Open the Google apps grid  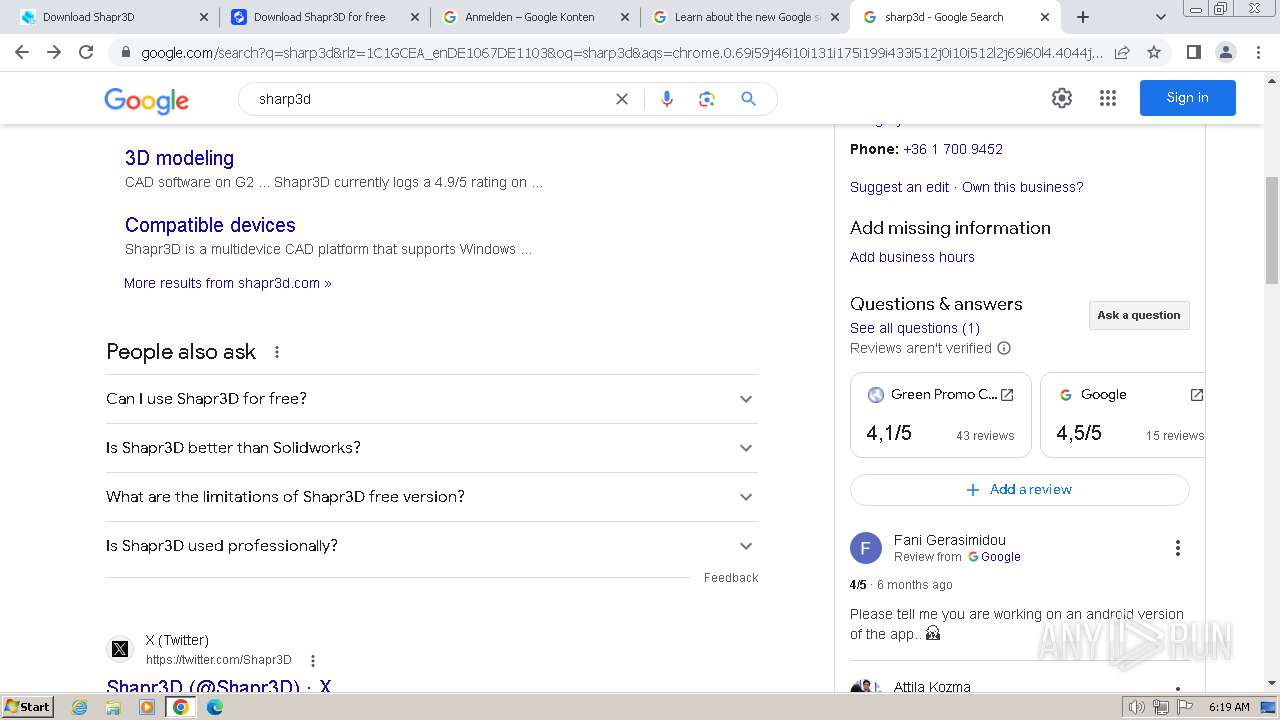pos(1107,98)
